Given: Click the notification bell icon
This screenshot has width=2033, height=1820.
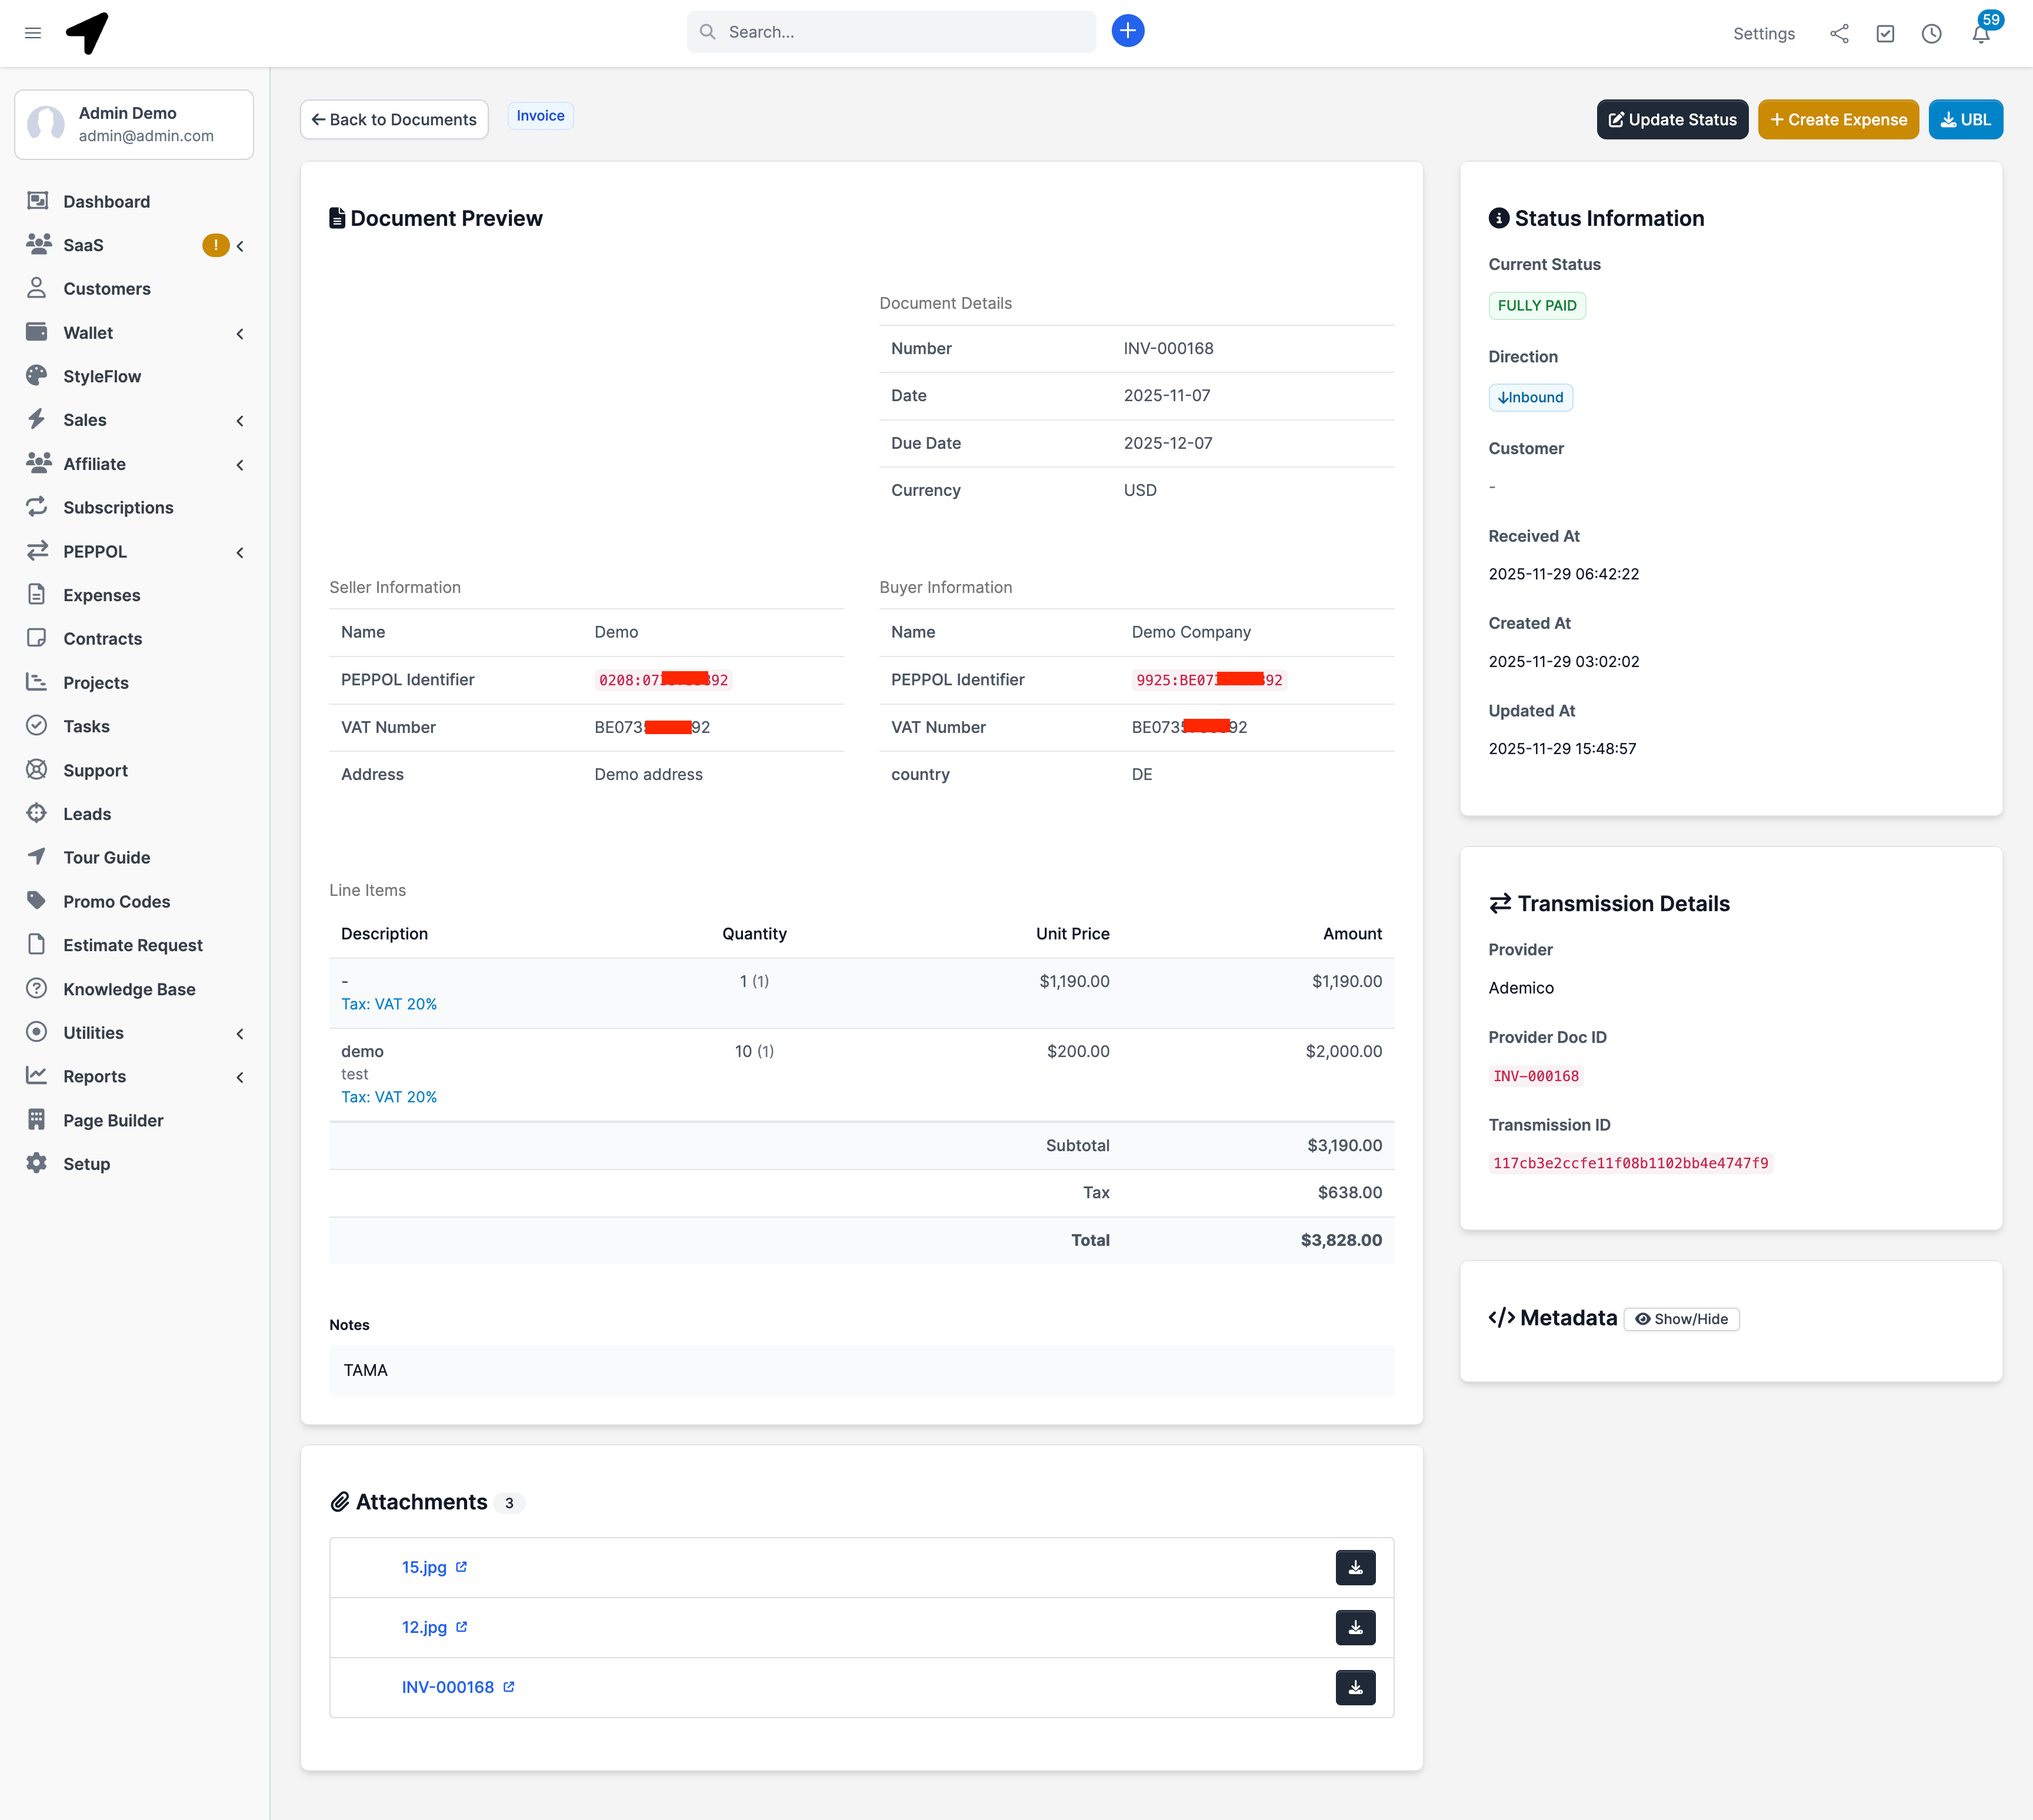Looking at the screenshot, I should point(1980,34).
